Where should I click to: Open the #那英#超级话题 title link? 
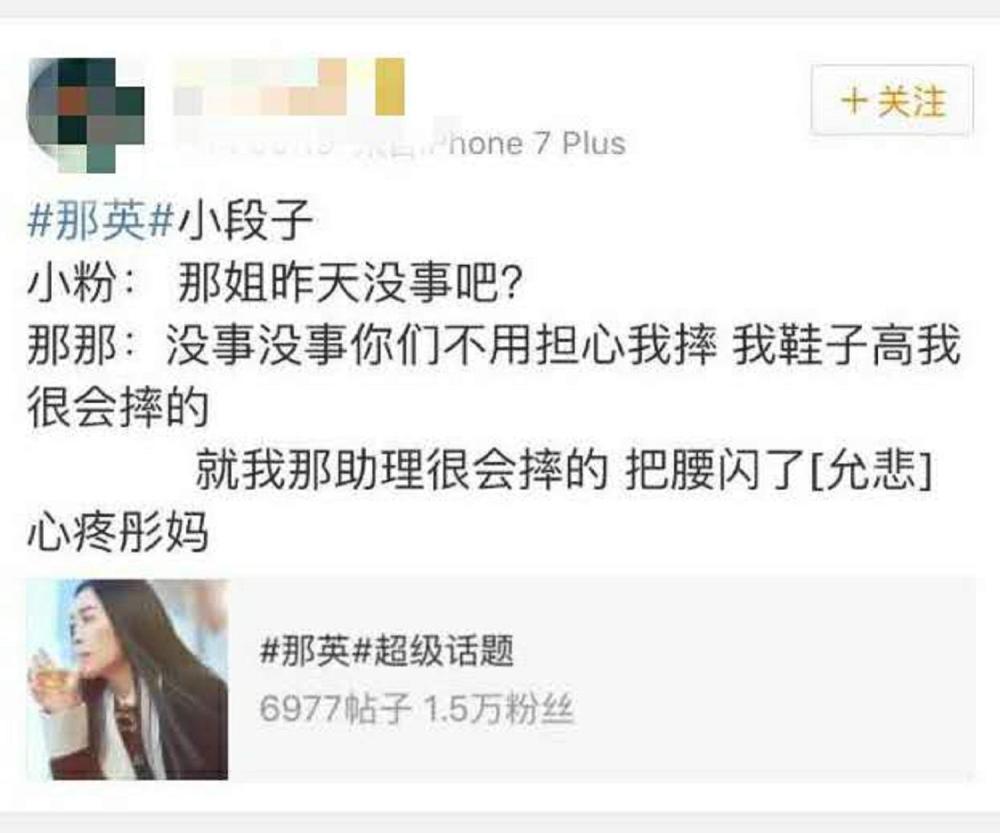coord(387,651)
